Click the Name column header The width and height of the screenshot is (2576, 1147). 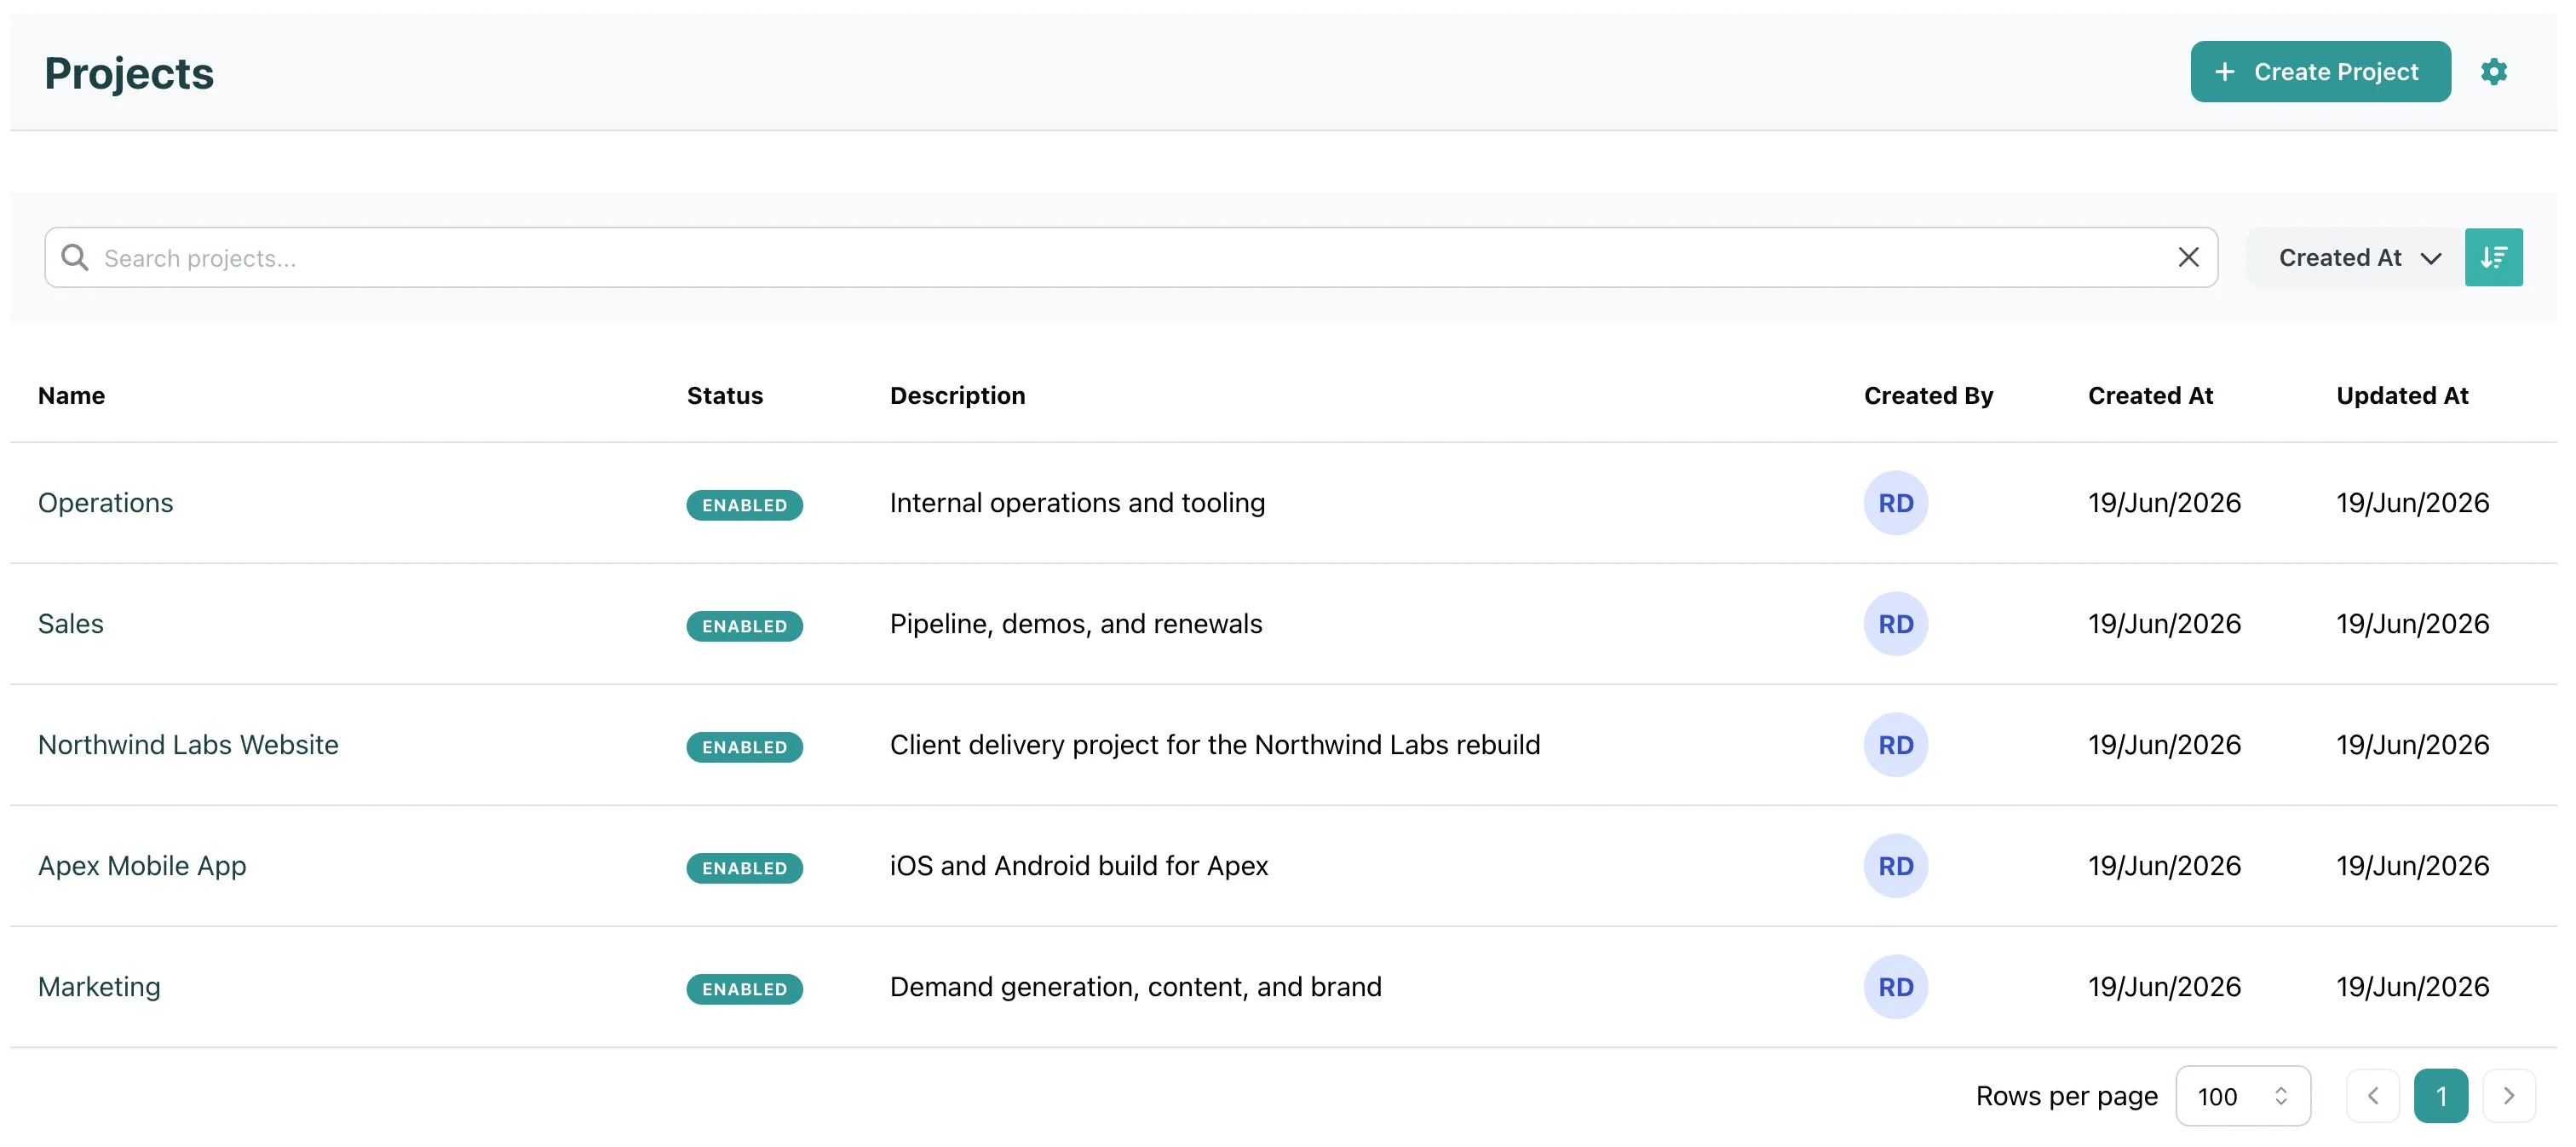[71, 396]
